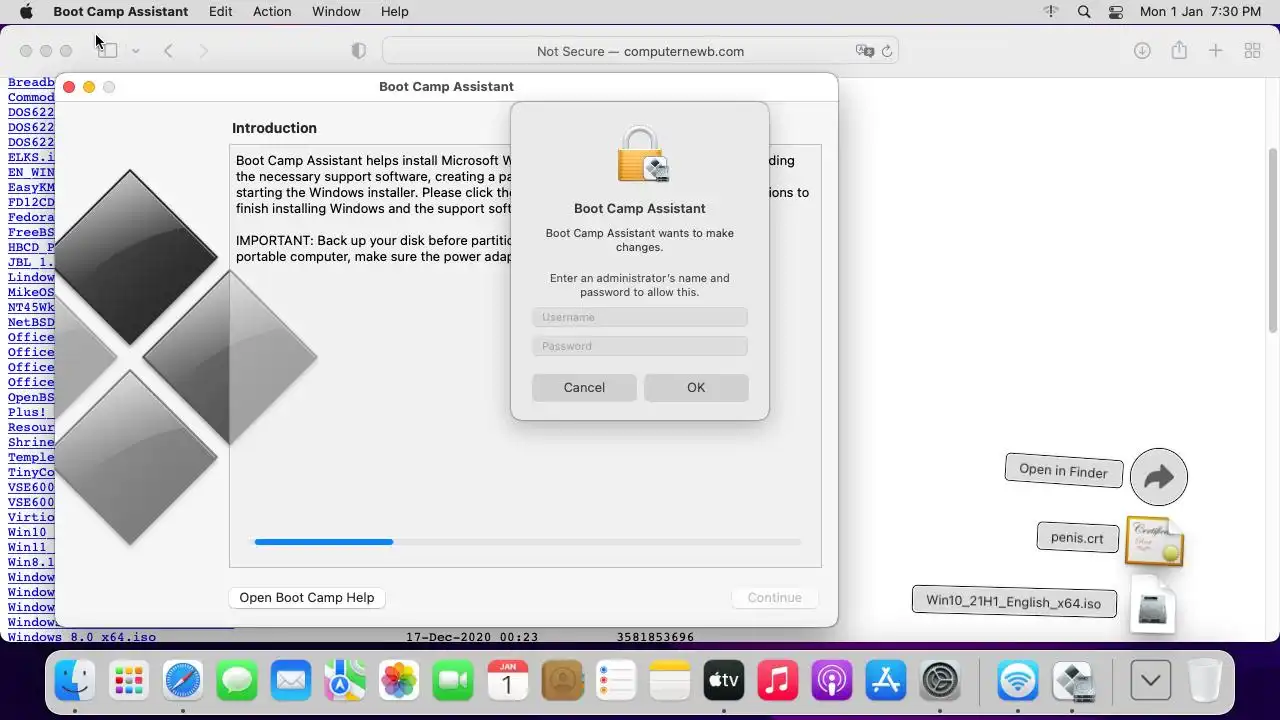Open Podcasts from the Dock
The image size is (1280, 720).
coord(832,681)
